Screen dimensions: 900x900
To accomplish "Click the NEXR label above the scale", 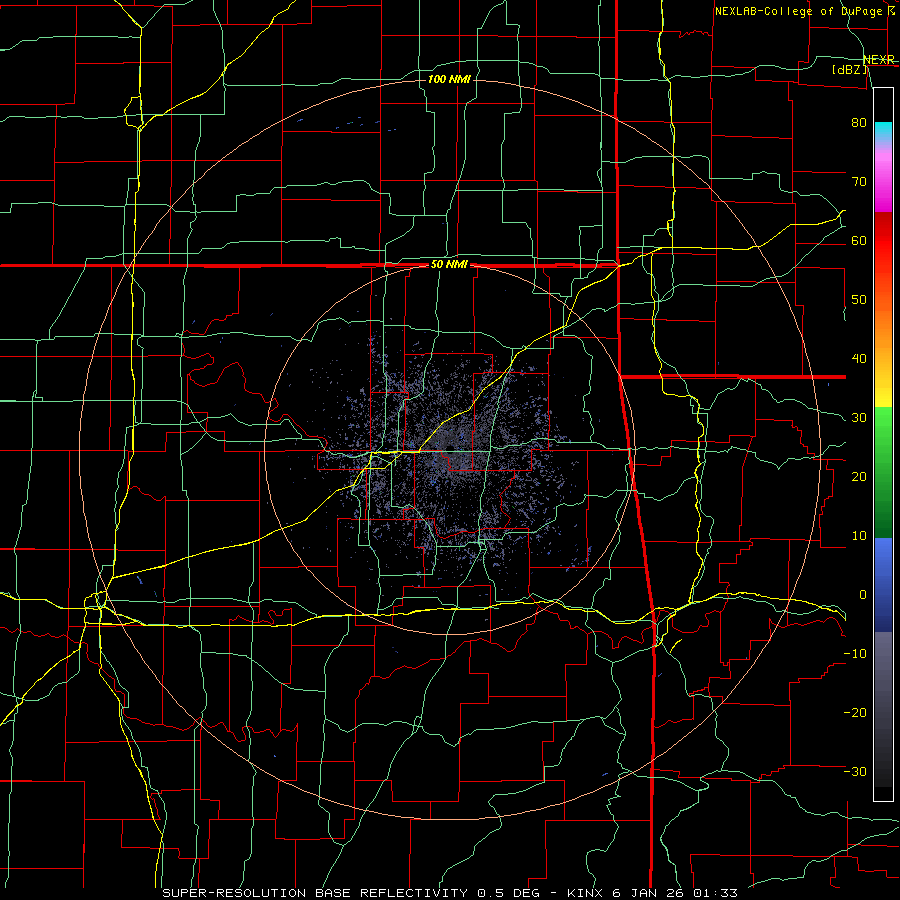I will click(x=878, y=60).
